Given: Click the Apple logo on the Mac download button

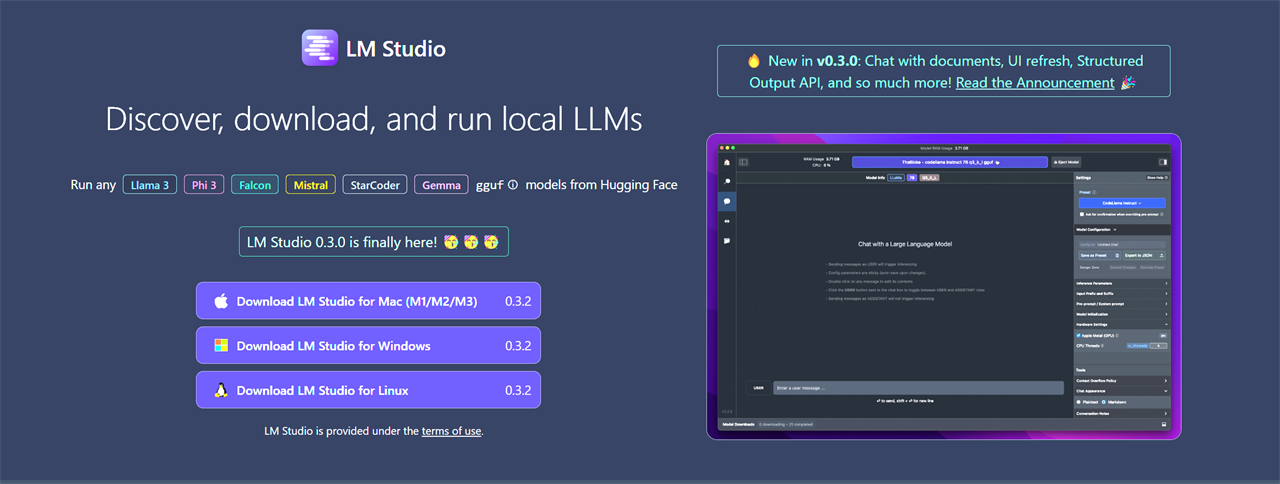Looking at the screenshot, I should click(x=221, y=301).
